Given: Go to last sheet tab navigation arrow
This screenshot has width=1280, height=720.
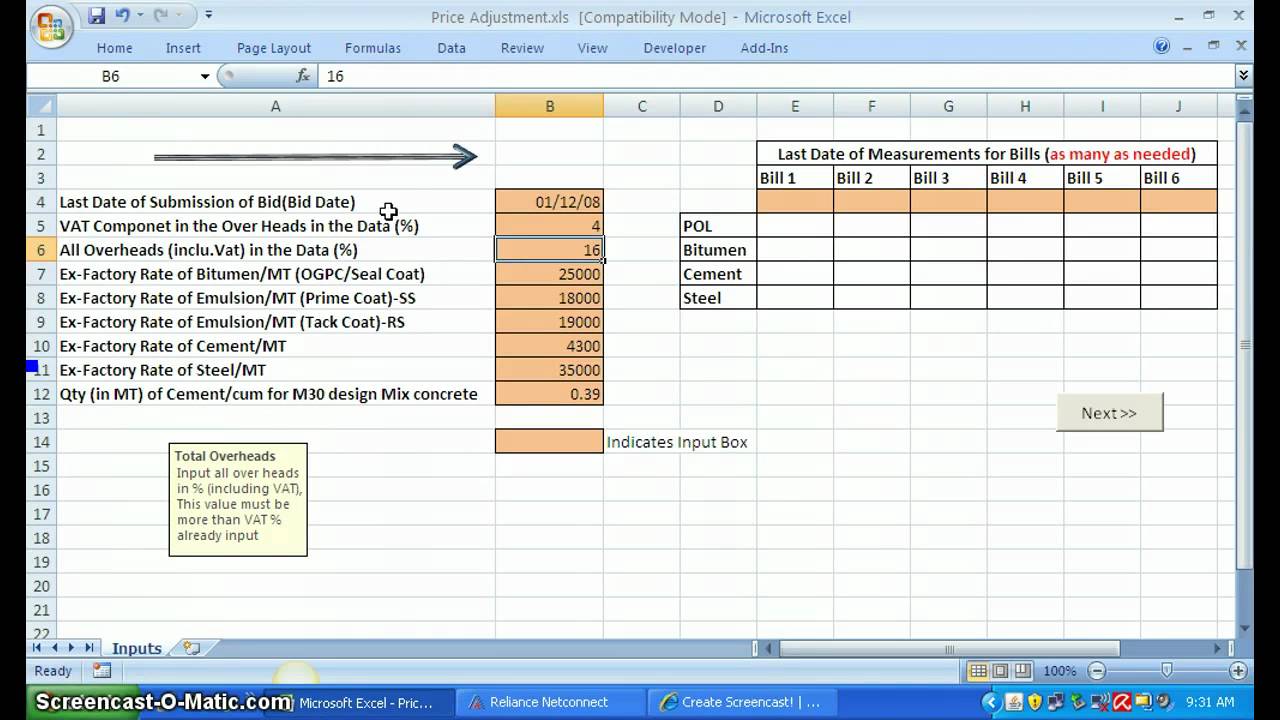Looking at the screenshot, I should [89, 648].
